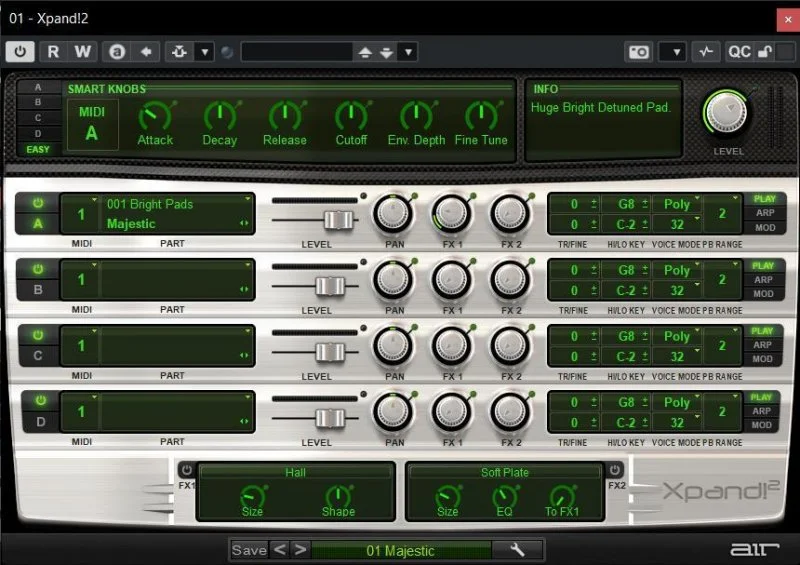
Task: Click the part A FX 2 knob
Action: tap(510, 213)
